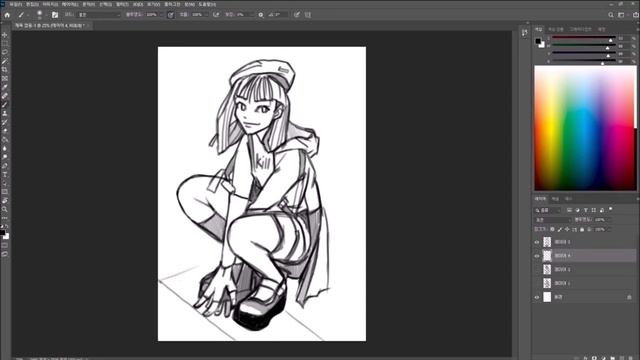This screenshot has width=640, height=360.
Task: Open the Layer menu
Action: click(x=70, y=4)
